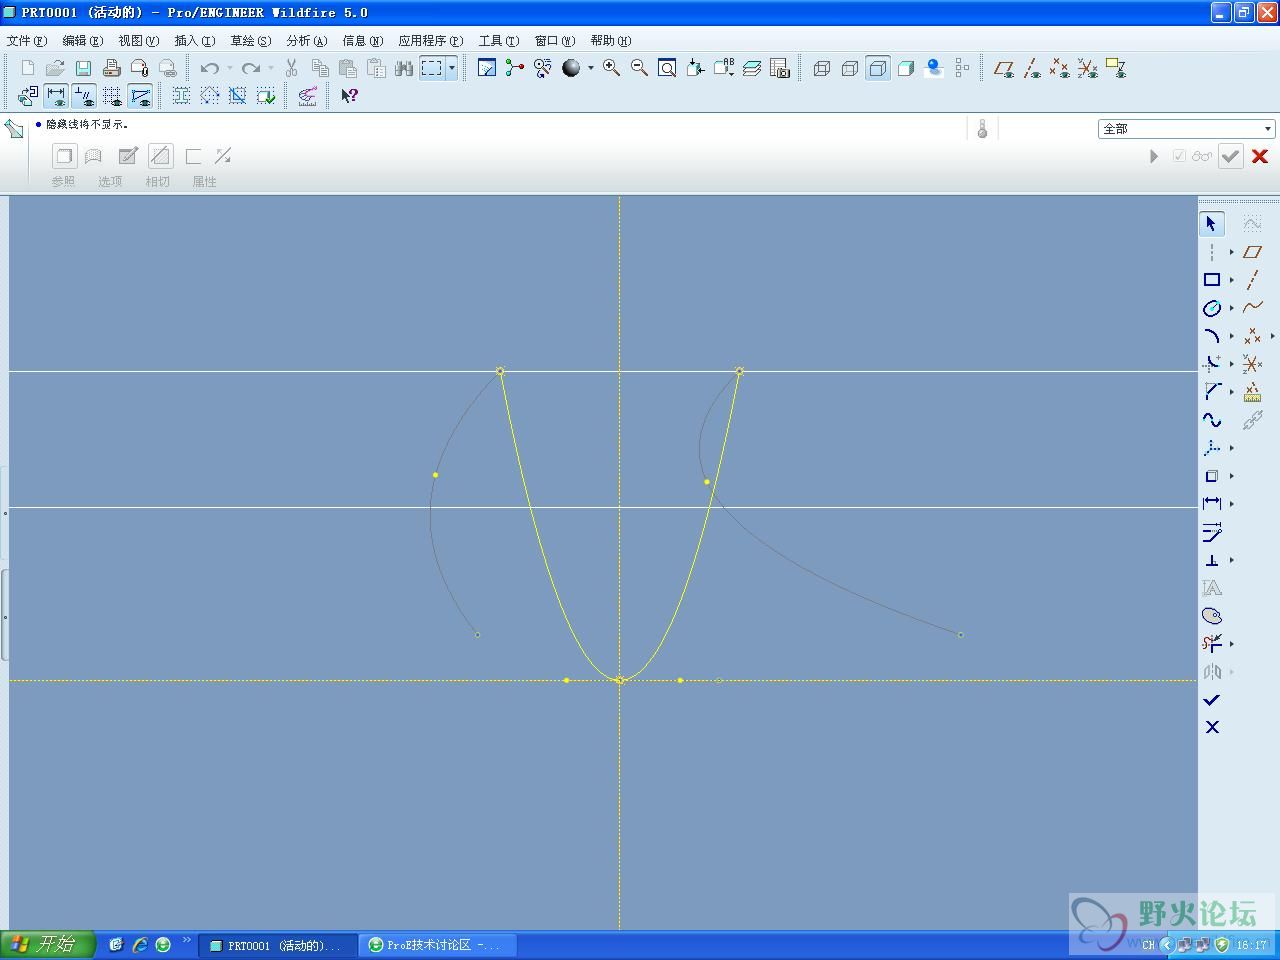Click the zoom in magnifier icon
Screen dimensions: 1280x960
(611, 68)
